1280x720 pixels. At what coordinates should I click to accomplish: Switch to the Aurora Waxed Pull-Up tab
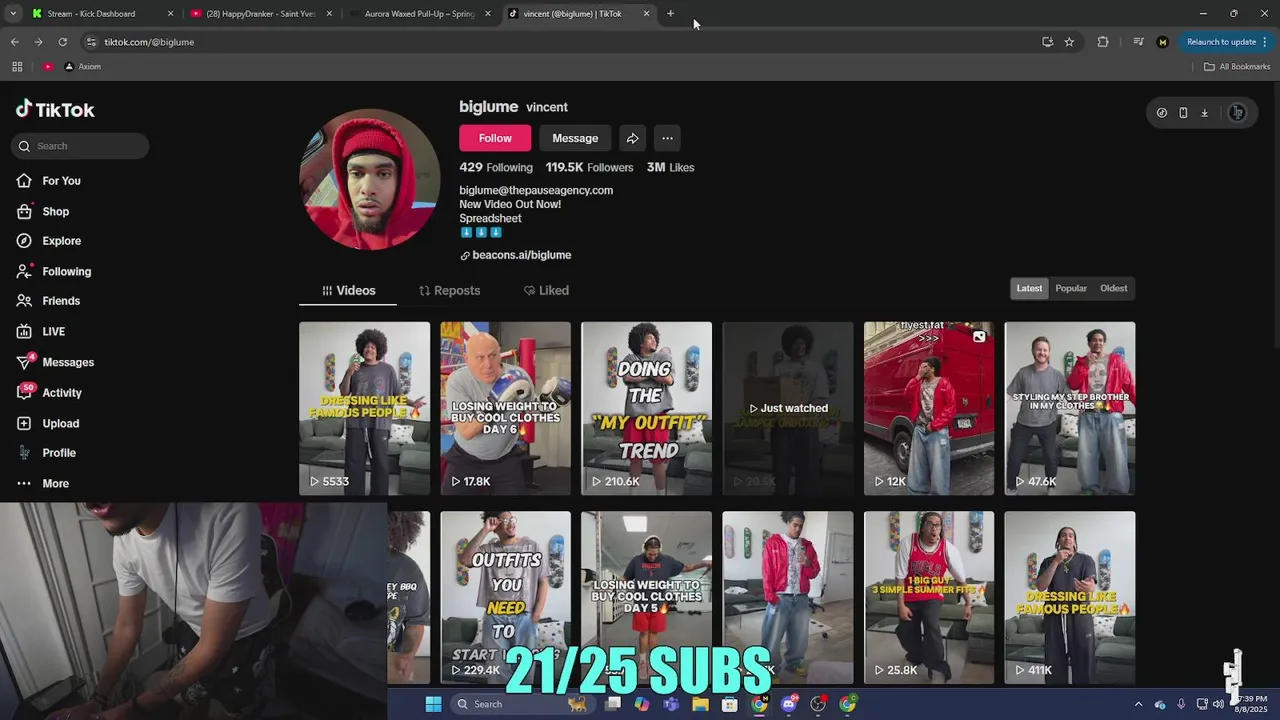point(419,14)
